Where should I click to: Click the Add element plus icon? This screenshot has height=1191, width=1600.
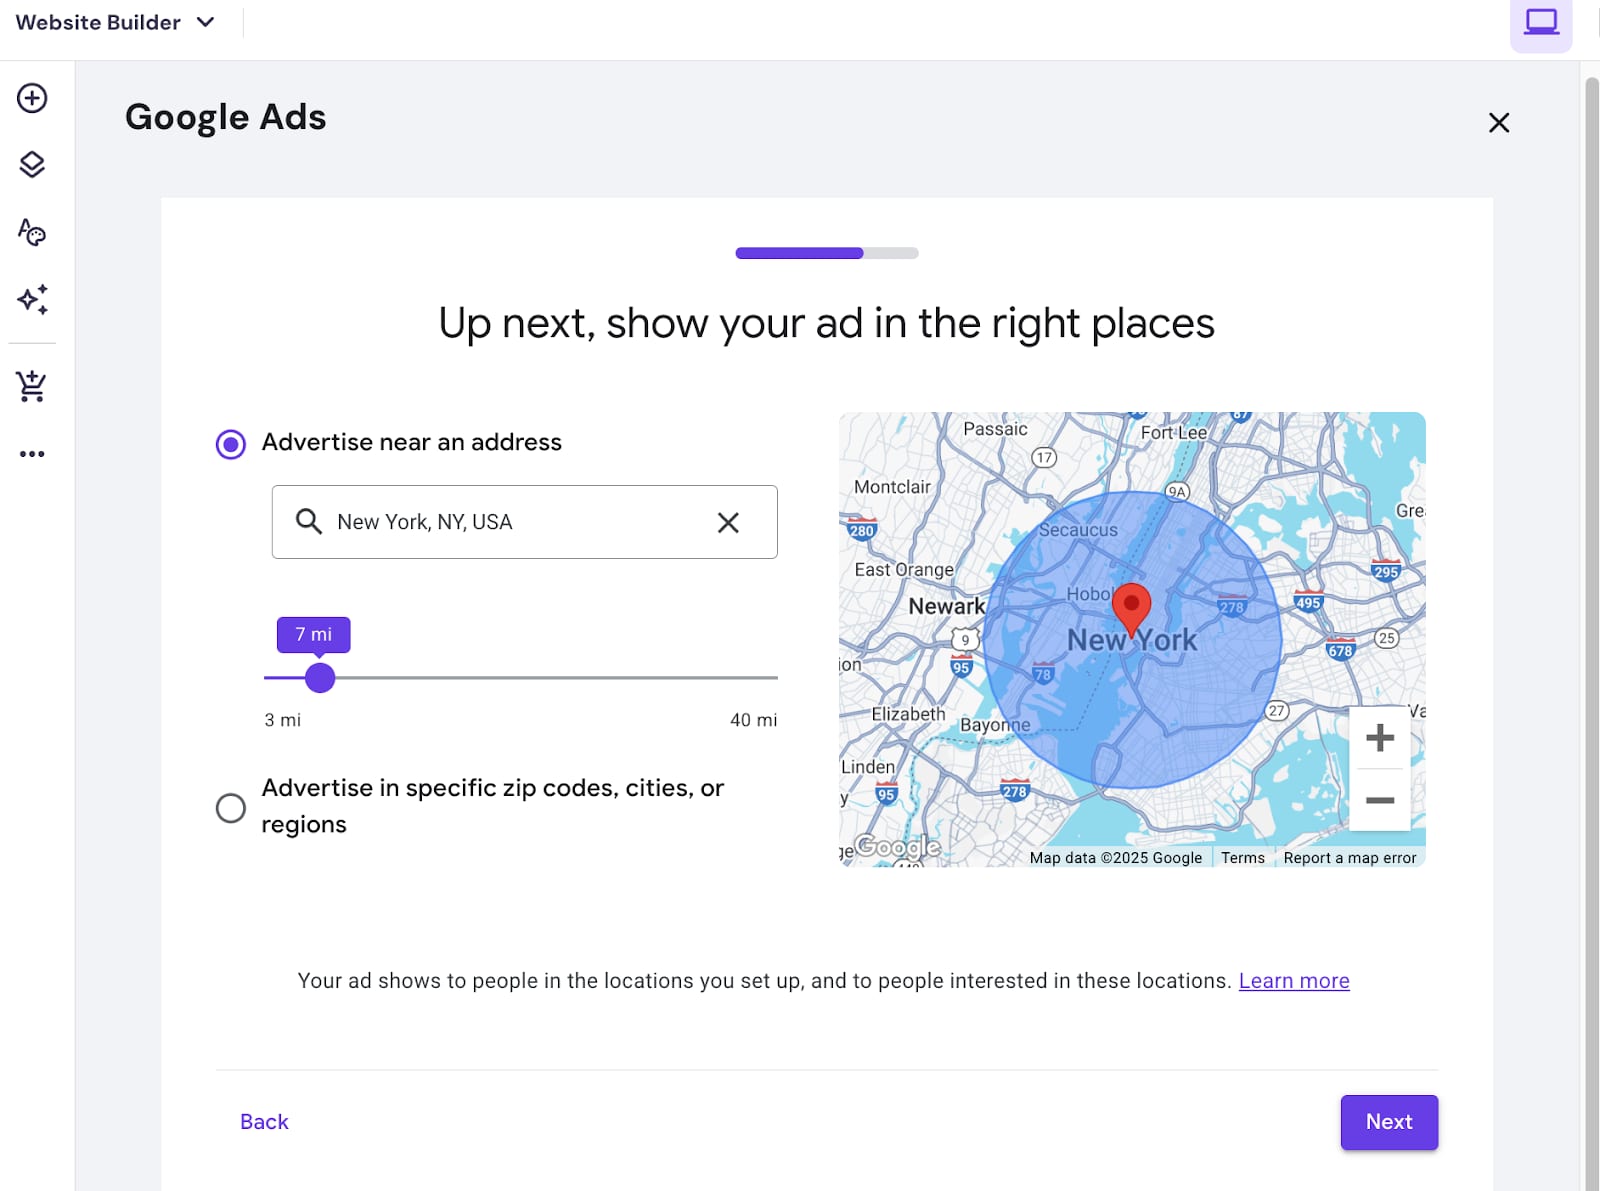click(32, 98)
